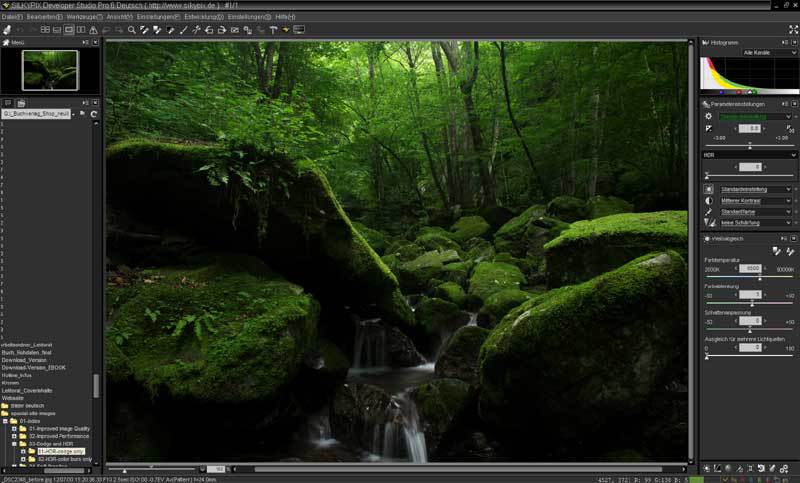Click the hammer tool icon in toolbar

[x=273, y=30]
